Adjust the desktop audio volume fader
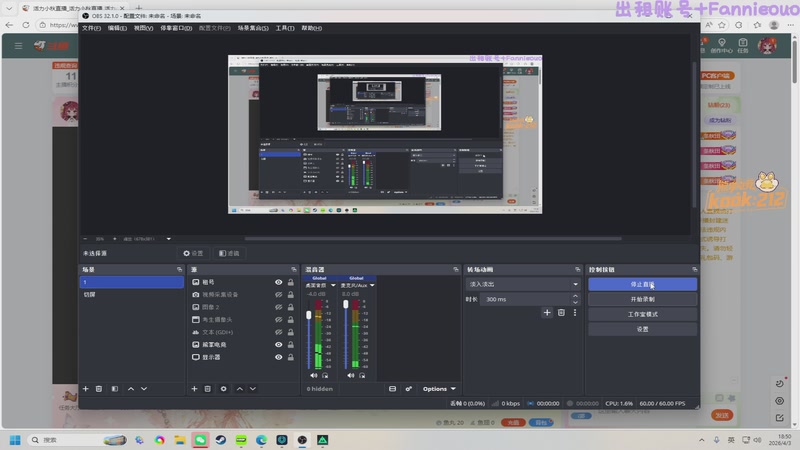Screen dimensions: 800x450 [x=309, y=315]
